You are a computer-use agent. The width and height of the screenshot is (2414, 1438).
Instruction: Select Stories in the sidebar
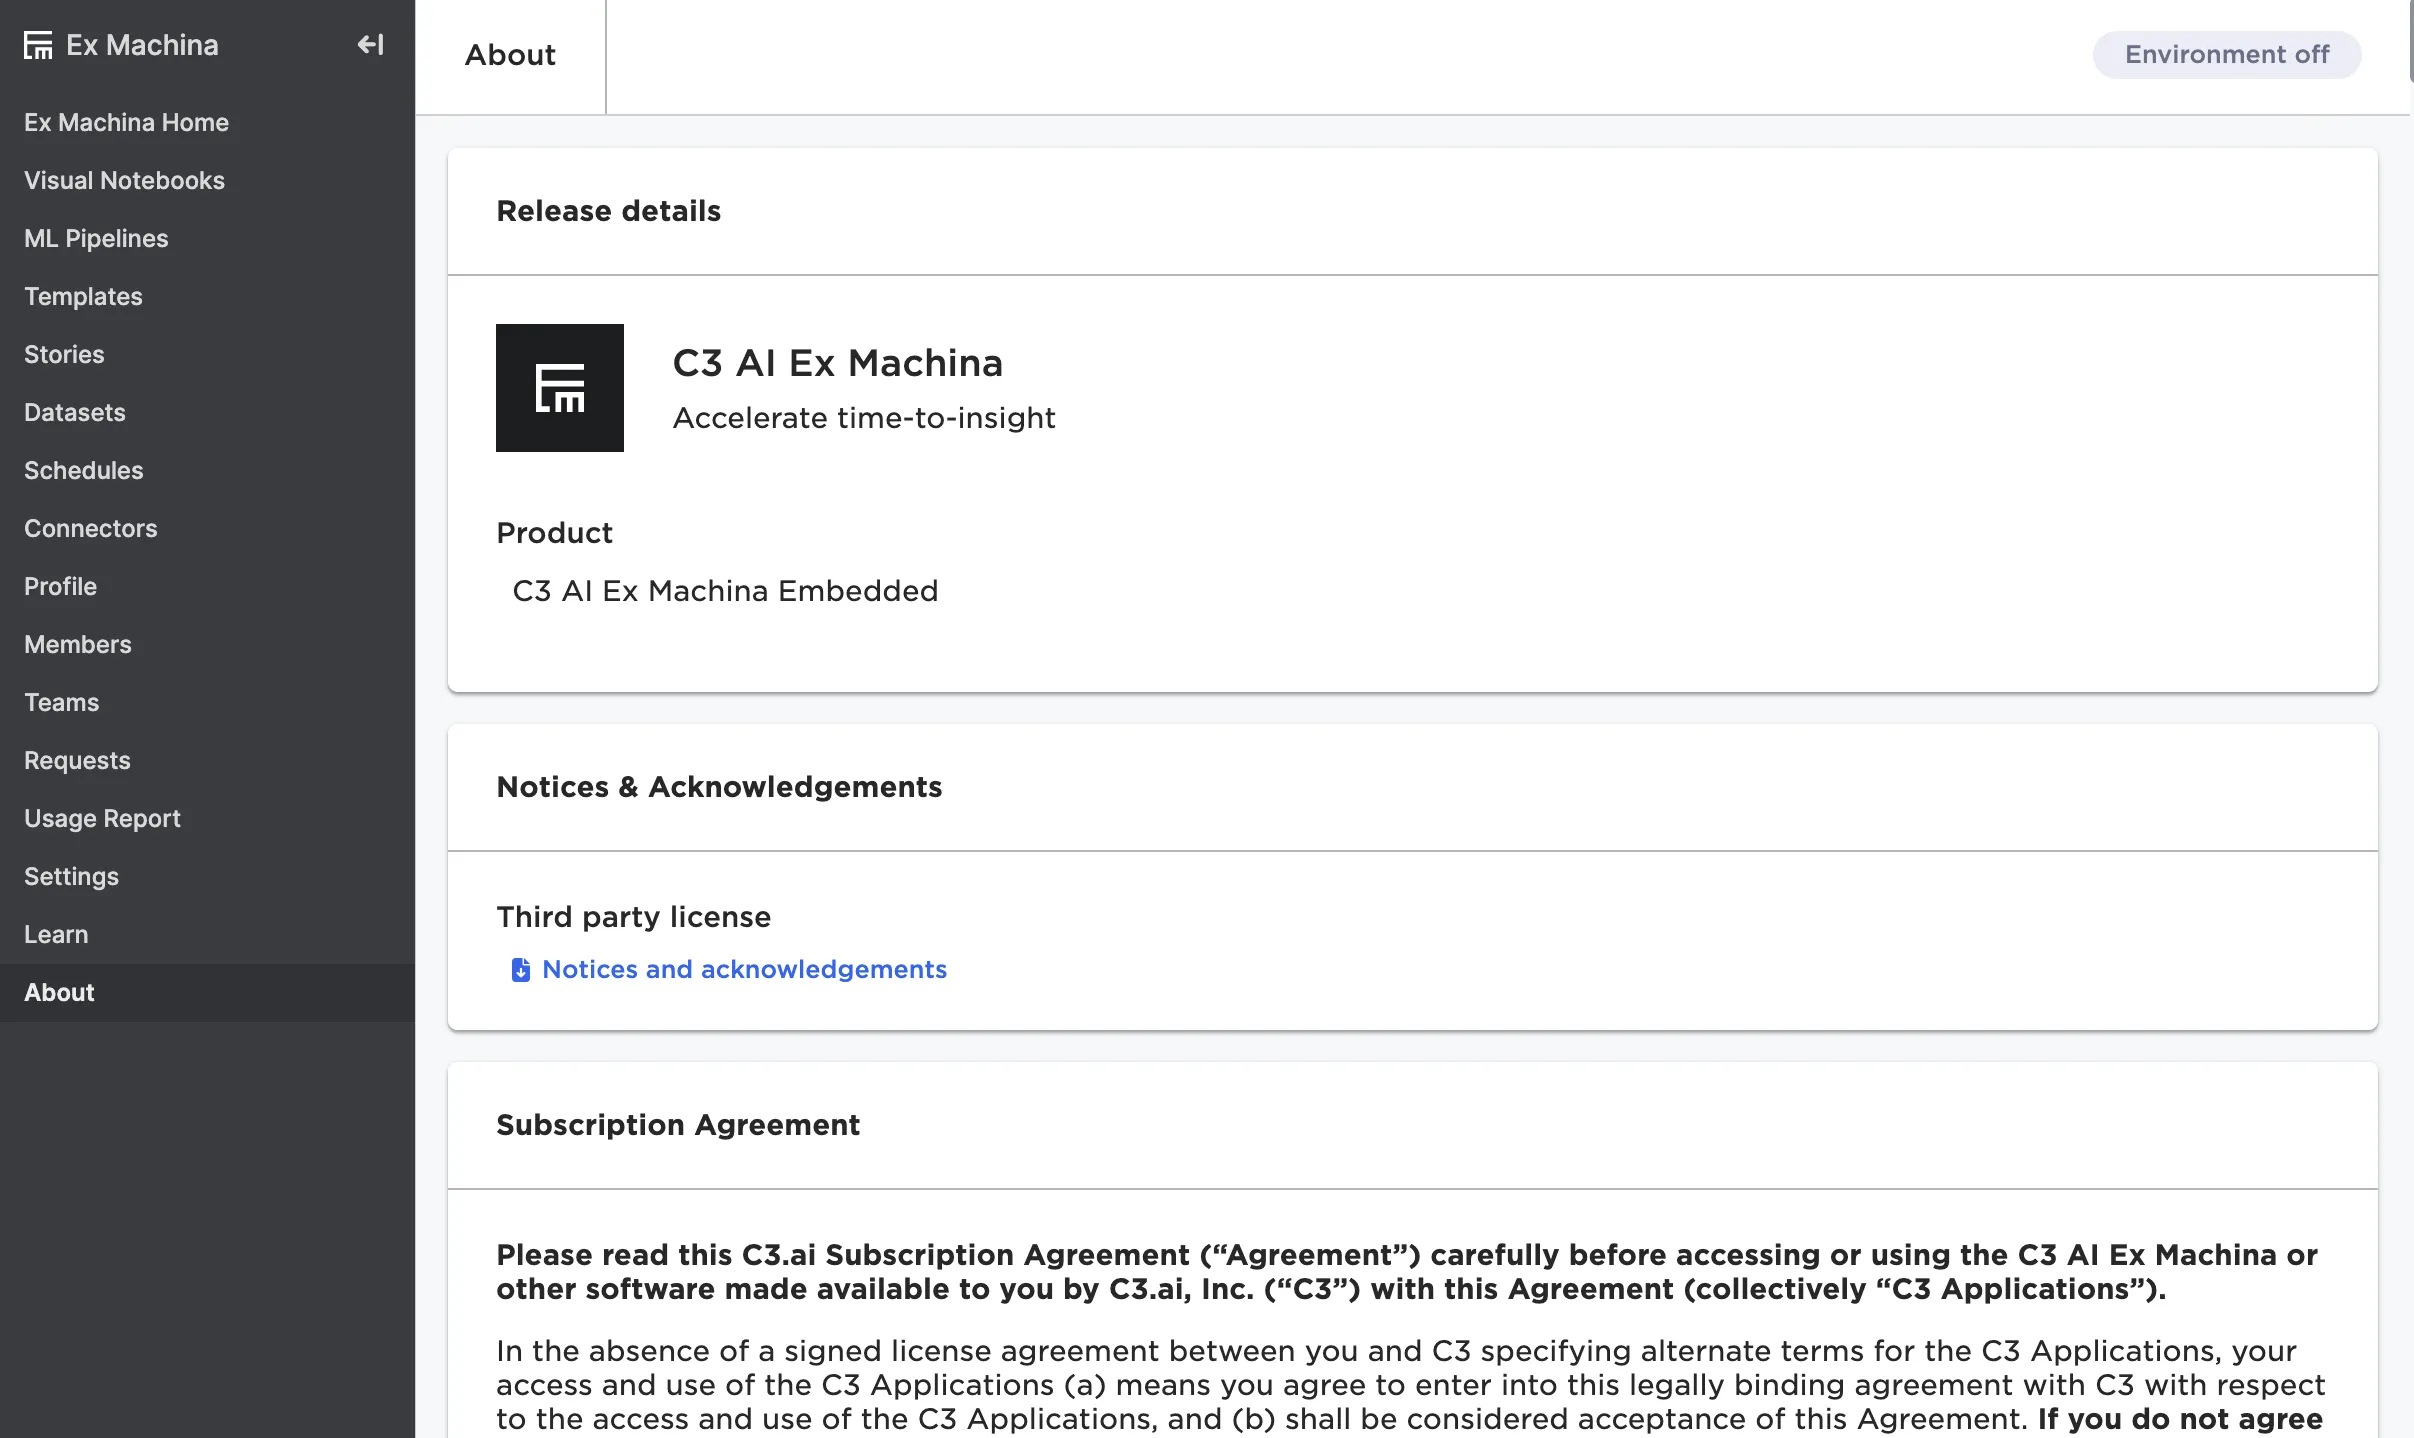64,354
